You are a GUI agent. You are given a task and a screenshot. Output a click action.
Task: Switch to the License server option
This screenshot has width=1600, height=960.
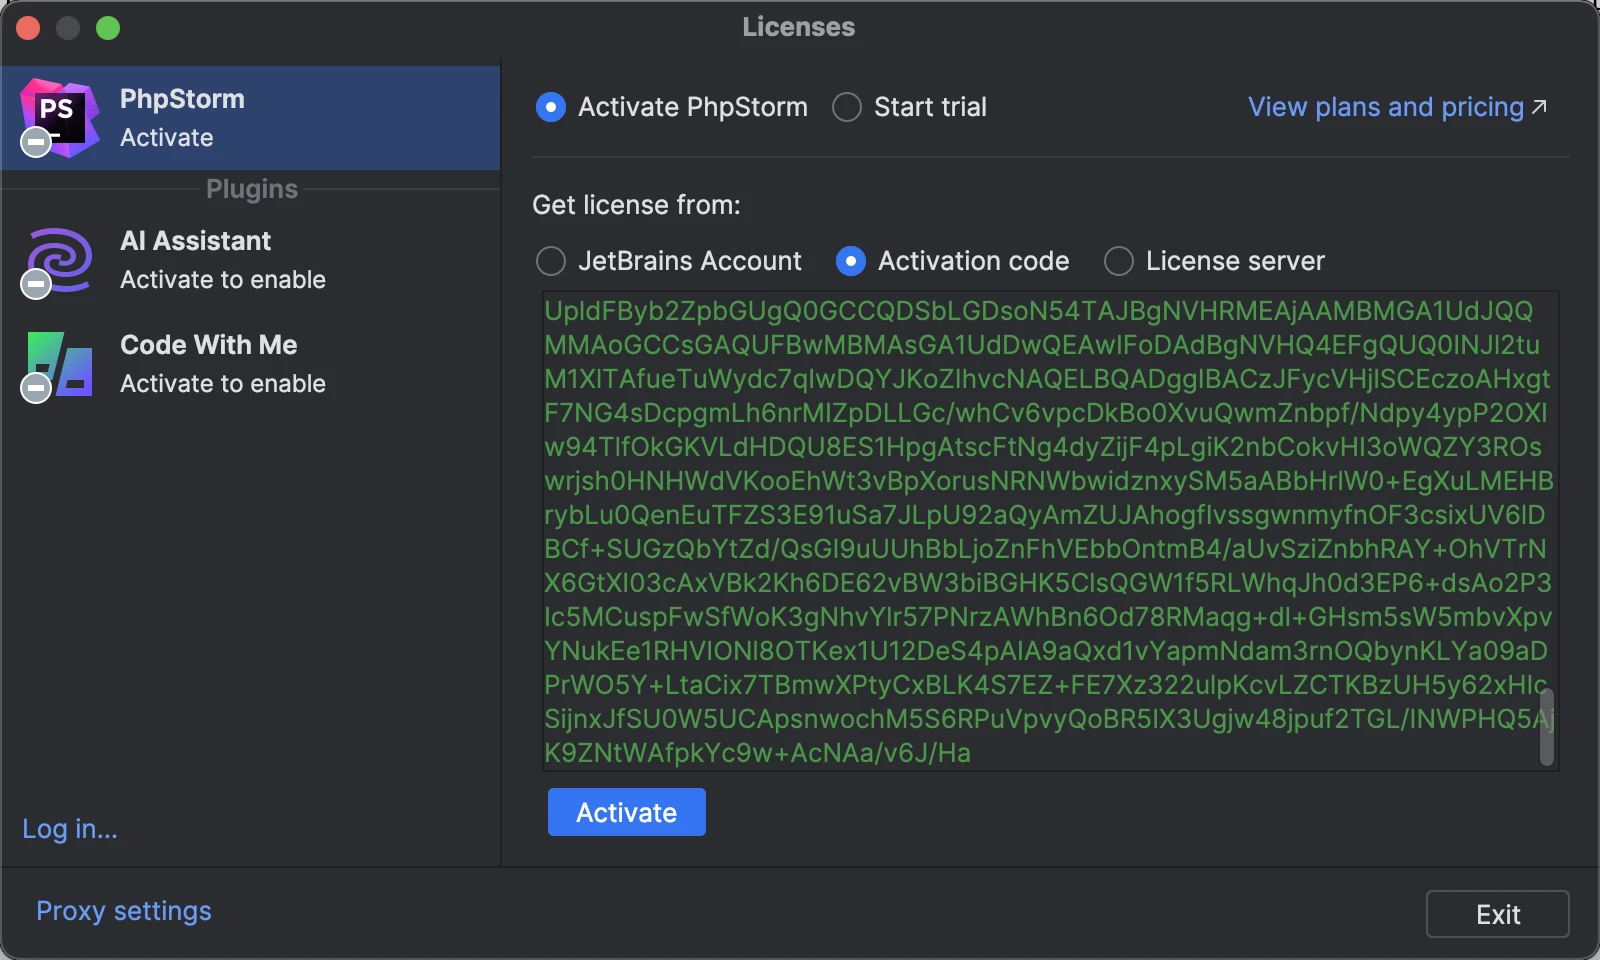click(x=1119, y=261)
